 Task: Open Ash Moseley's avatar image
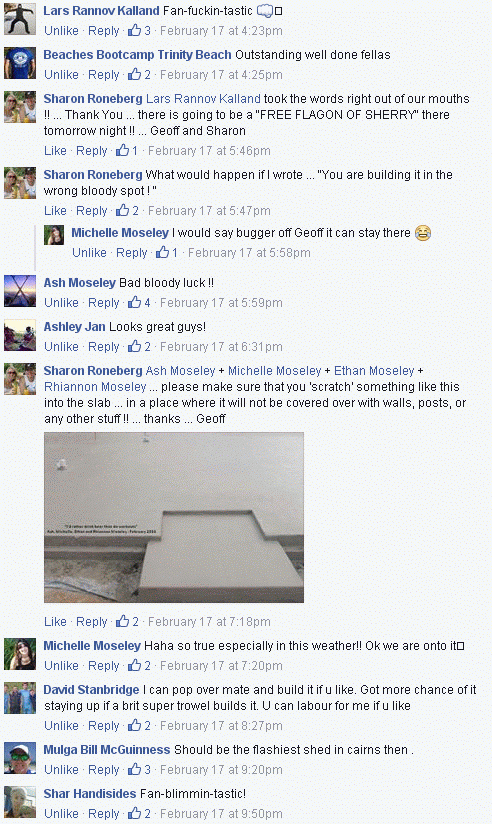20,291
